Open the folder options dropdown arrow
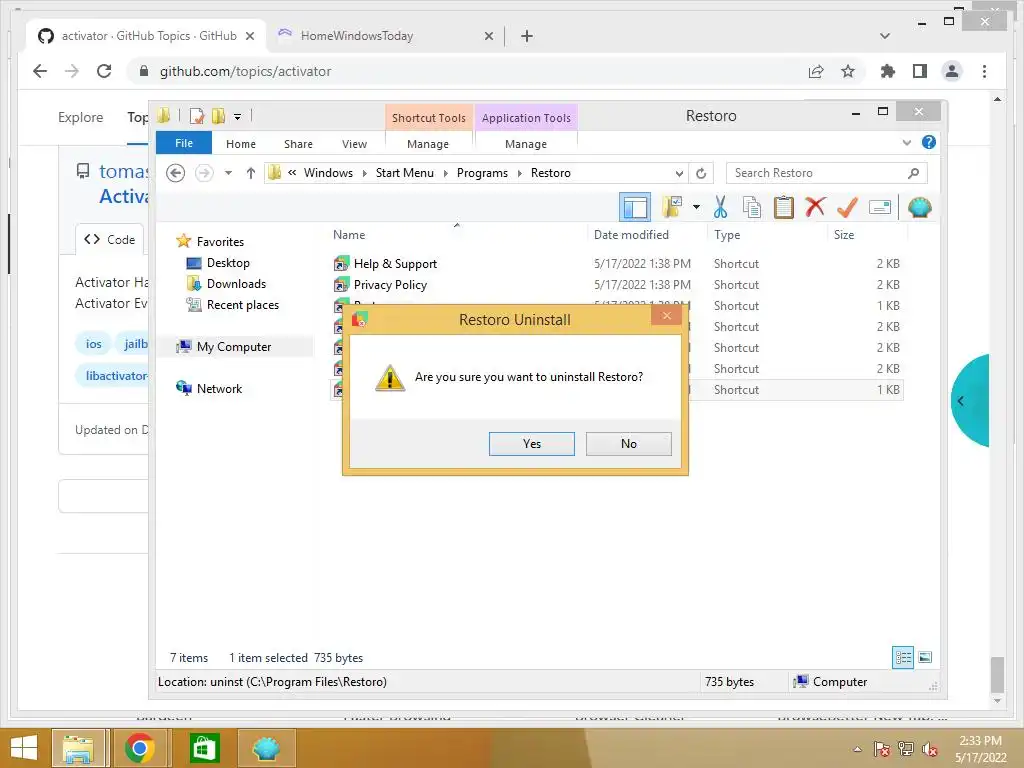 696,207
